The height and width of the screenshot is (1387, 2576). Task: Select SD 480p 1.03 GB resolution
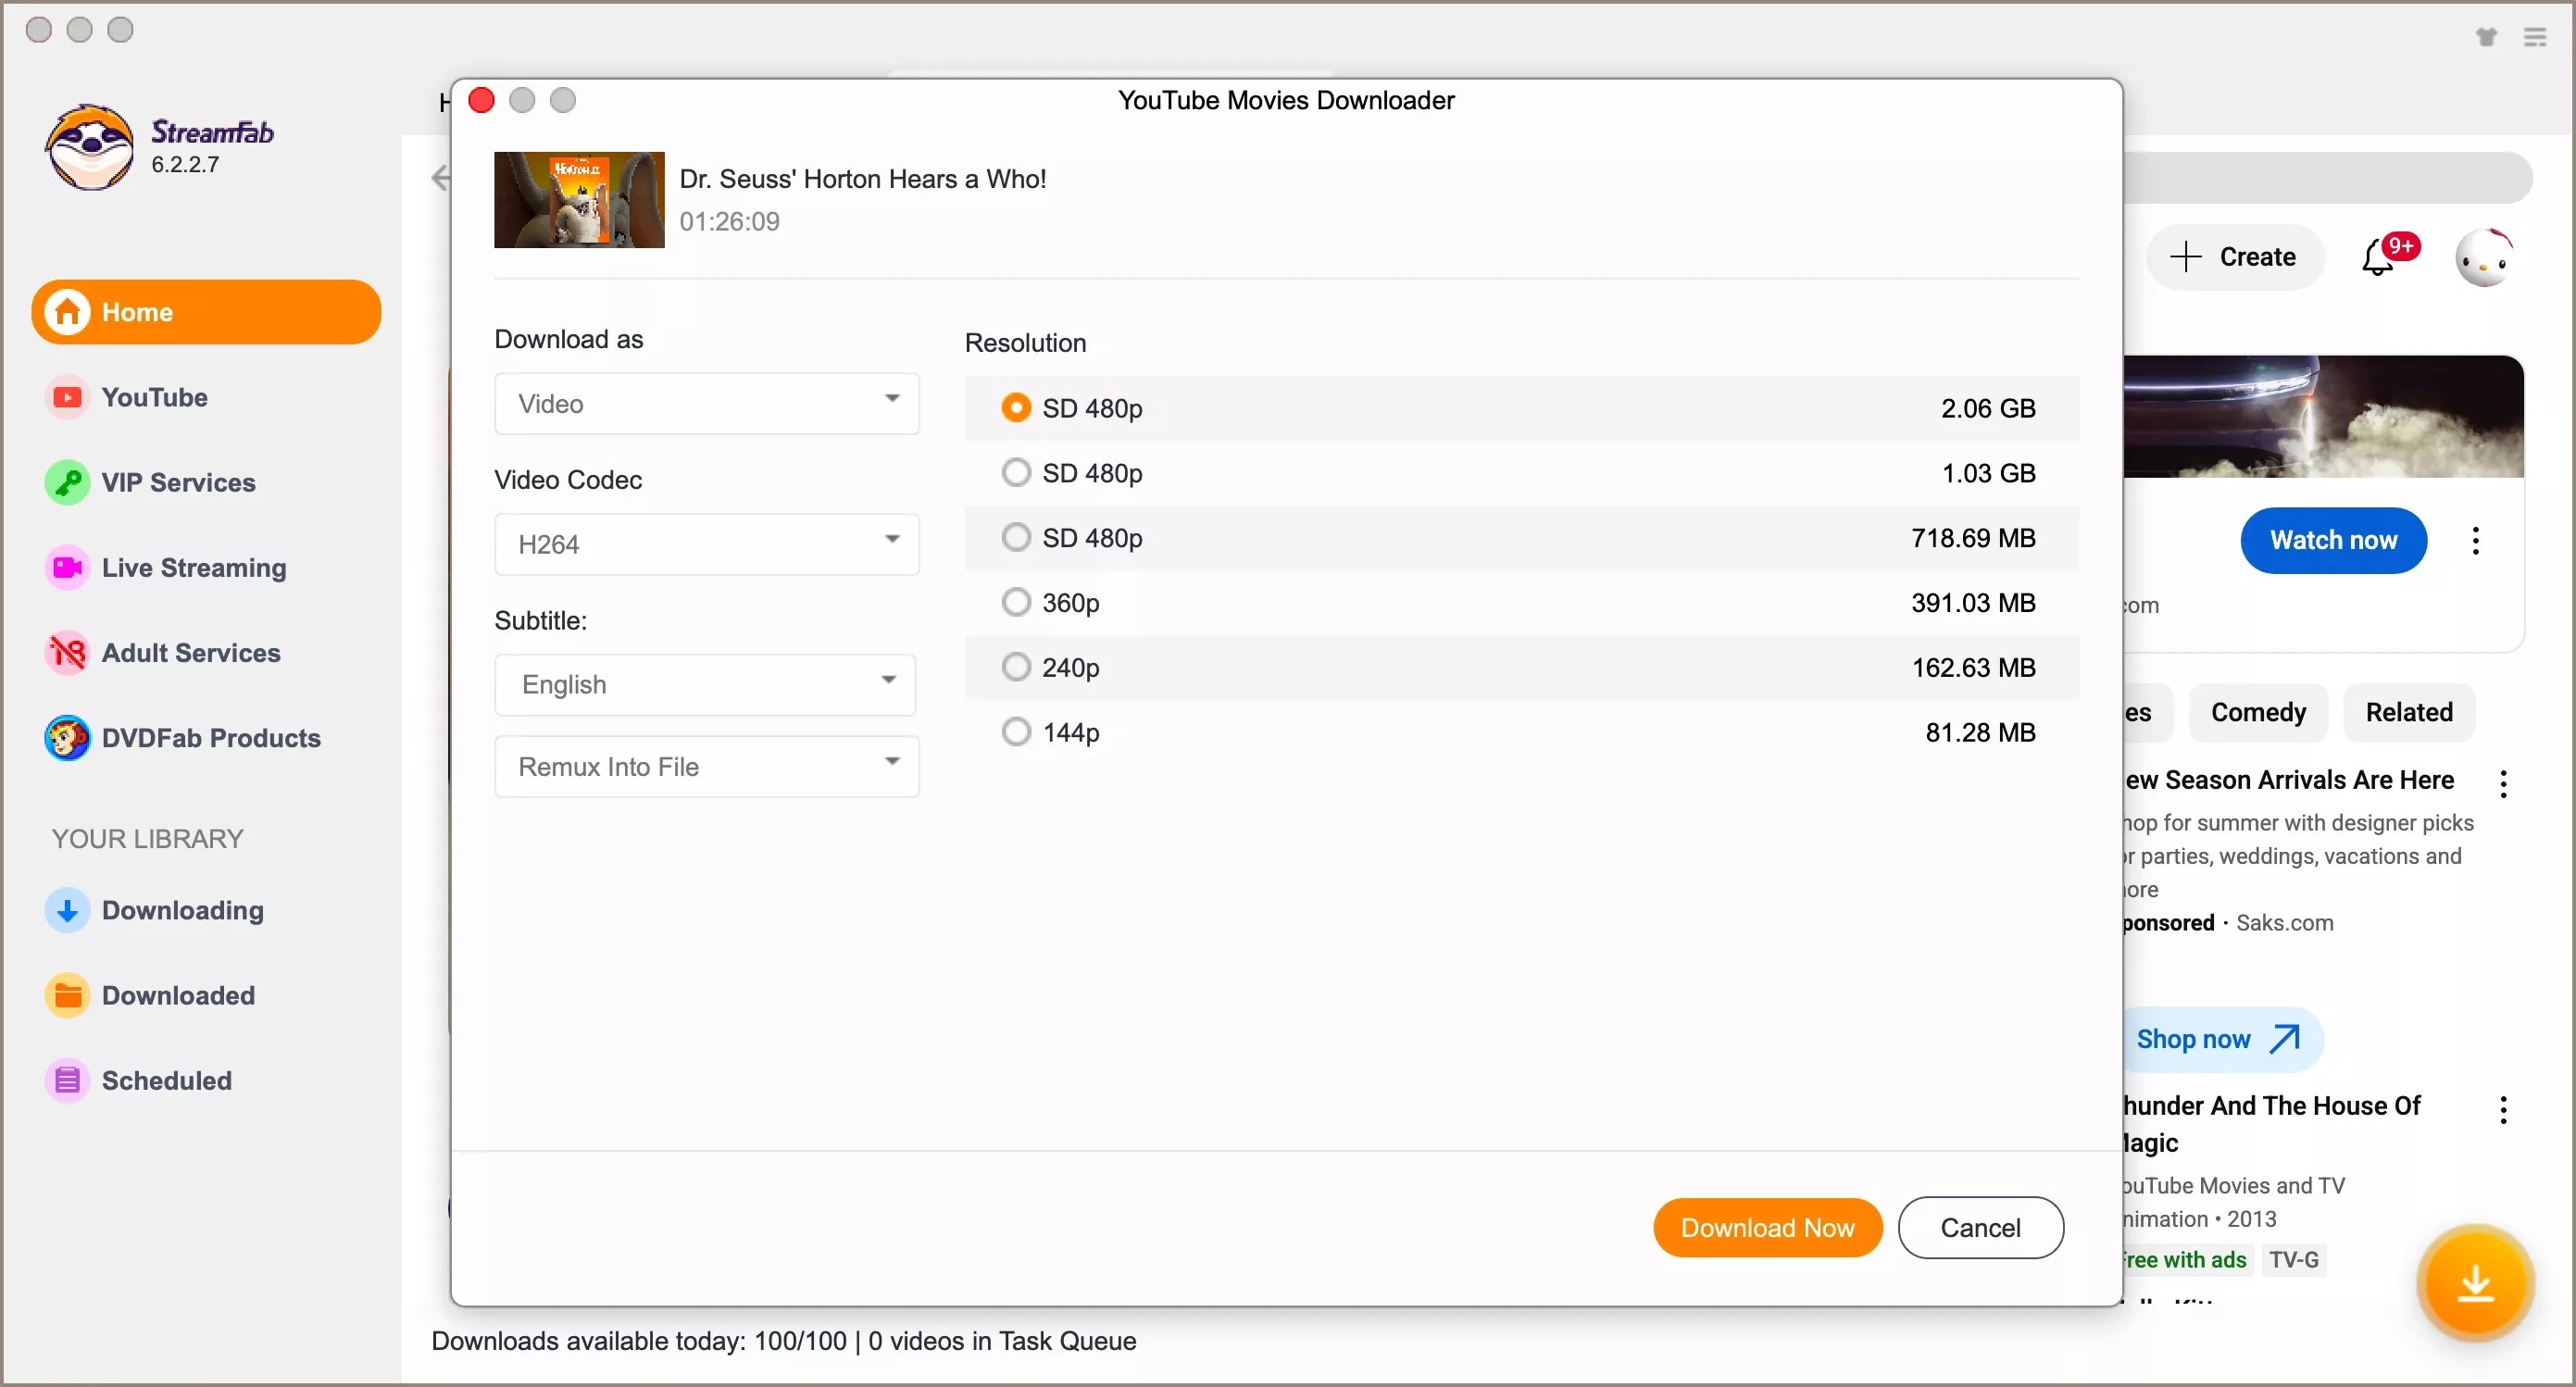tap(1520, 473)
